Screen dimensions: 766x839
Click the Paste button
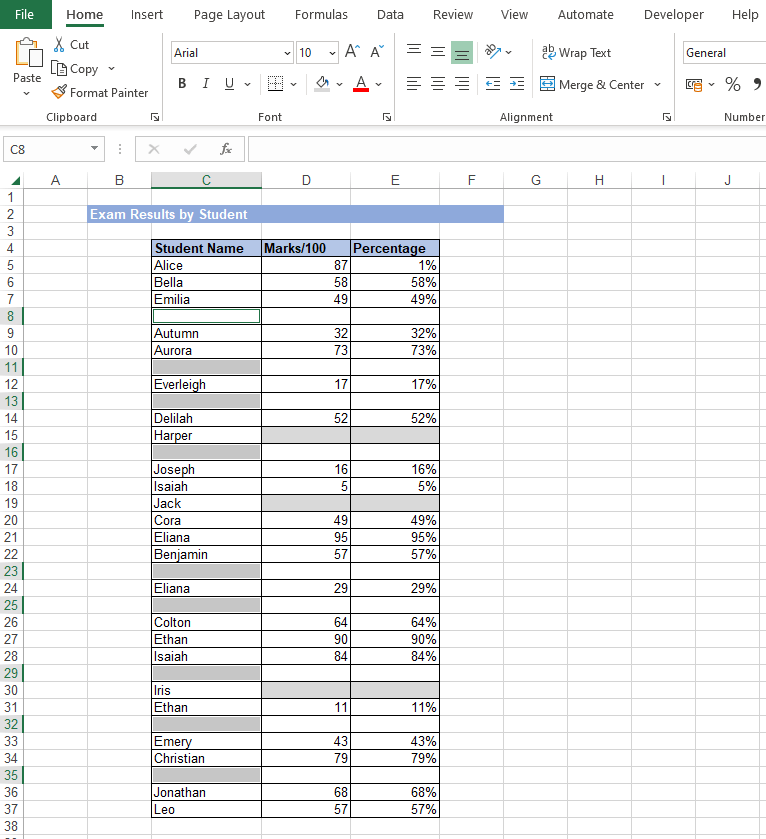click(x=27, y=60)
